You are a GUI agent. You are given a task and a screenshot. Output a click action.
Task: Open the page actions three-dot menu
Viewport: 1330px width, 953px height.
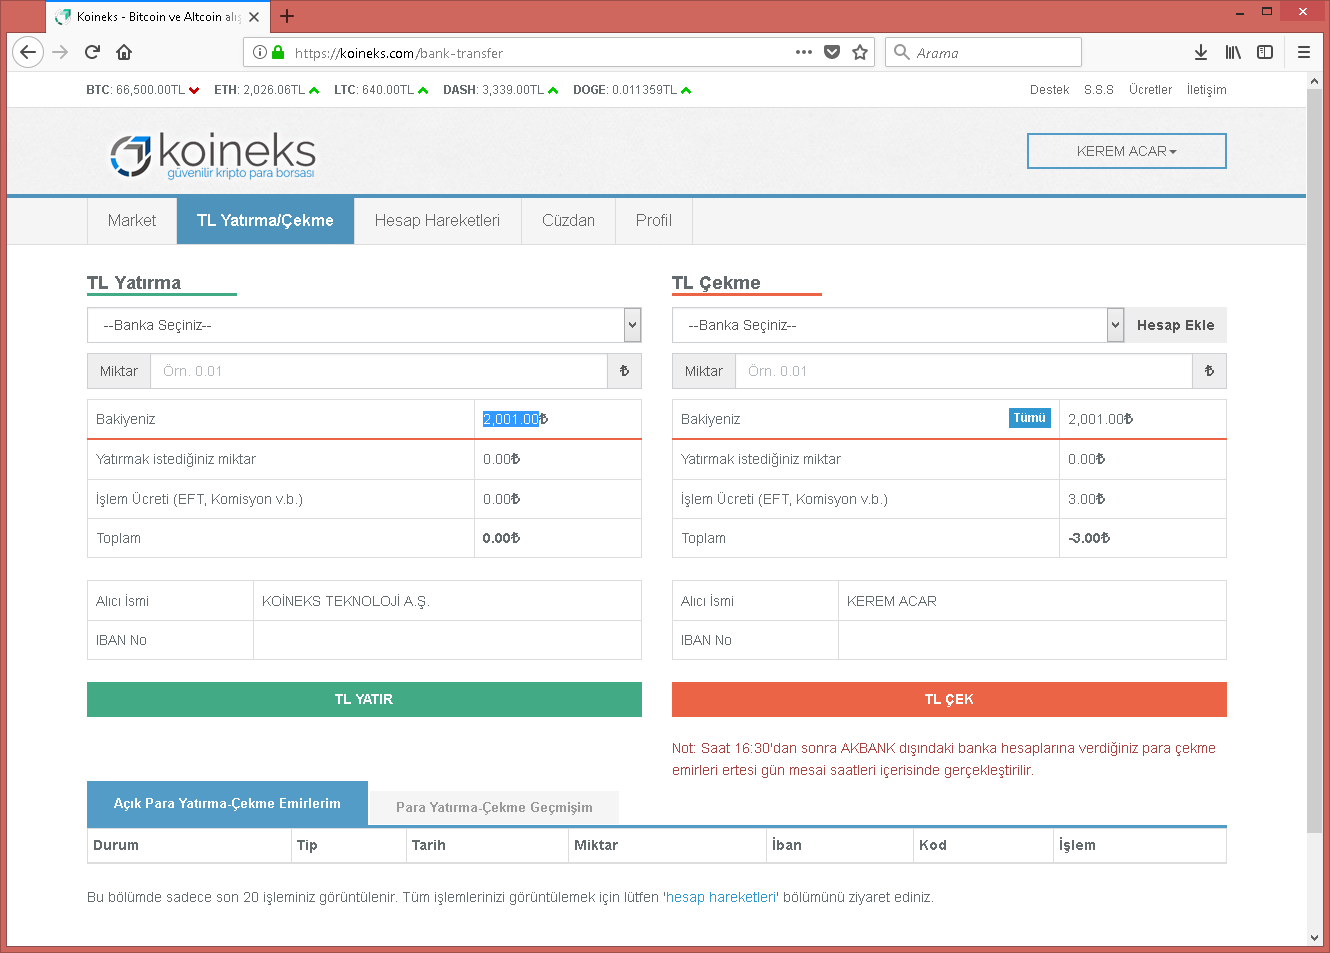804,52
